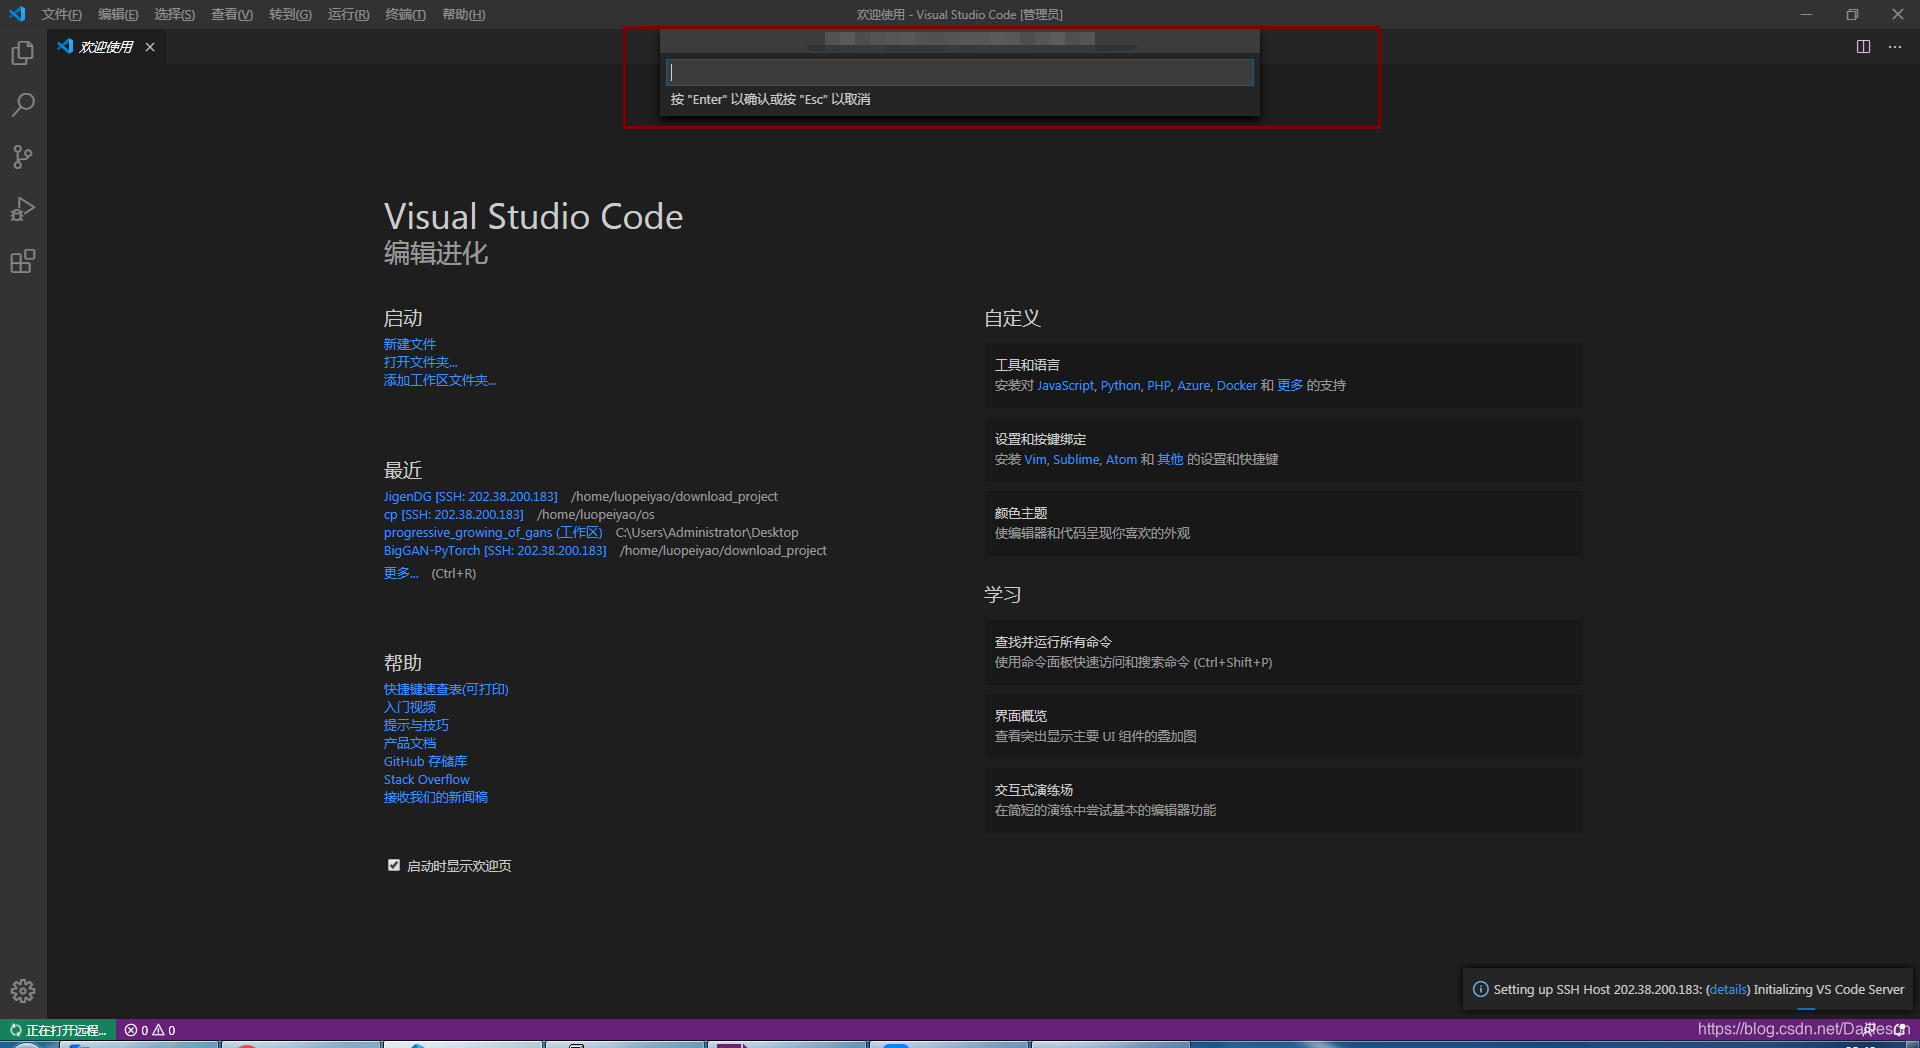1920x1048 pixels.
Task: Open the 选择(S) menu
Action: [x=174, y=14]
